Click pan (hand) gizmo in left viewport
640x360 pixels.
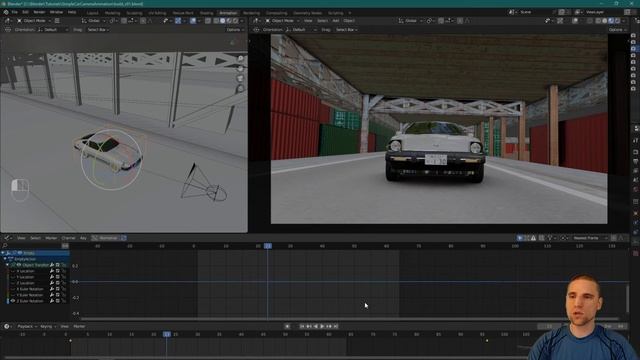(240, 69)
